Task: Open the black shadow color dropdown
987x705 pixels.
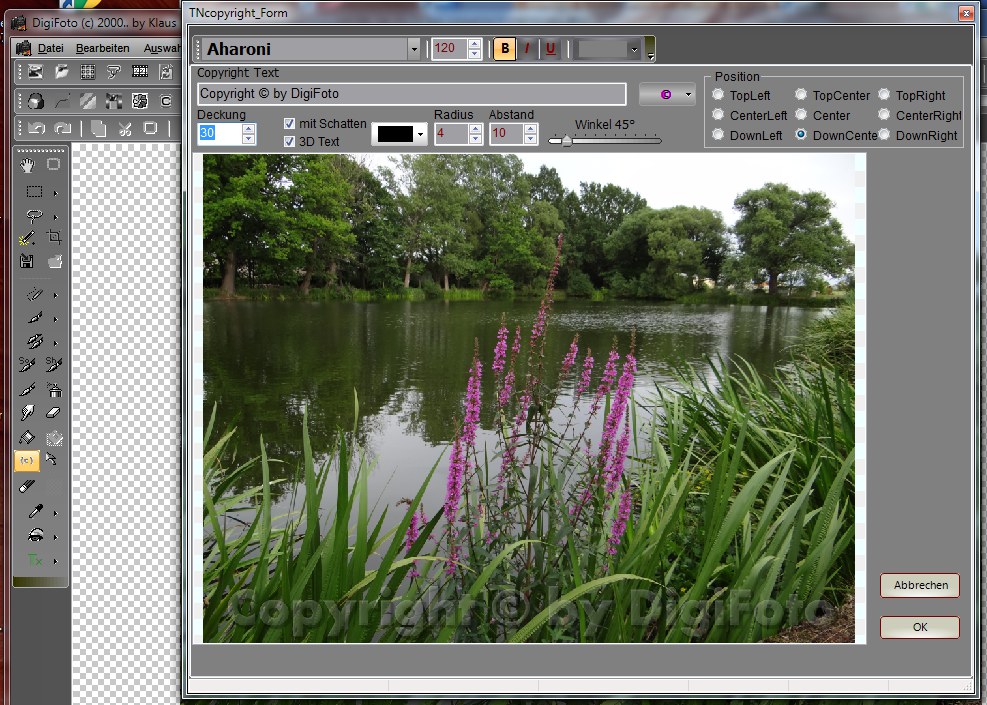Action: [x=421, y=133]
